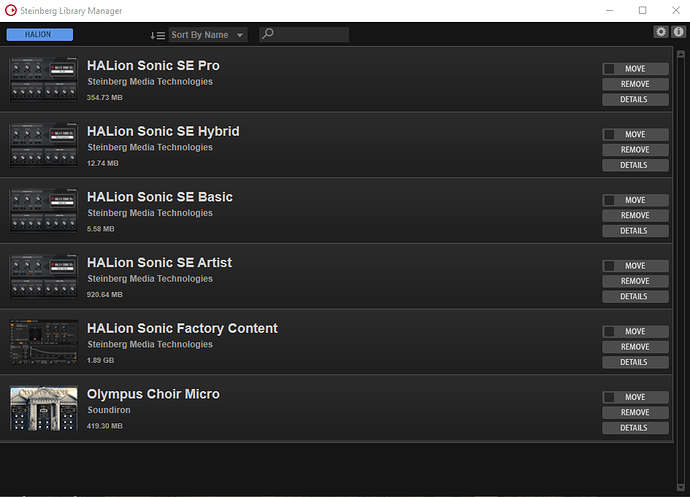Click the search magnifier icon
This screenshot has width=690, height=497.
coord(267,35)
